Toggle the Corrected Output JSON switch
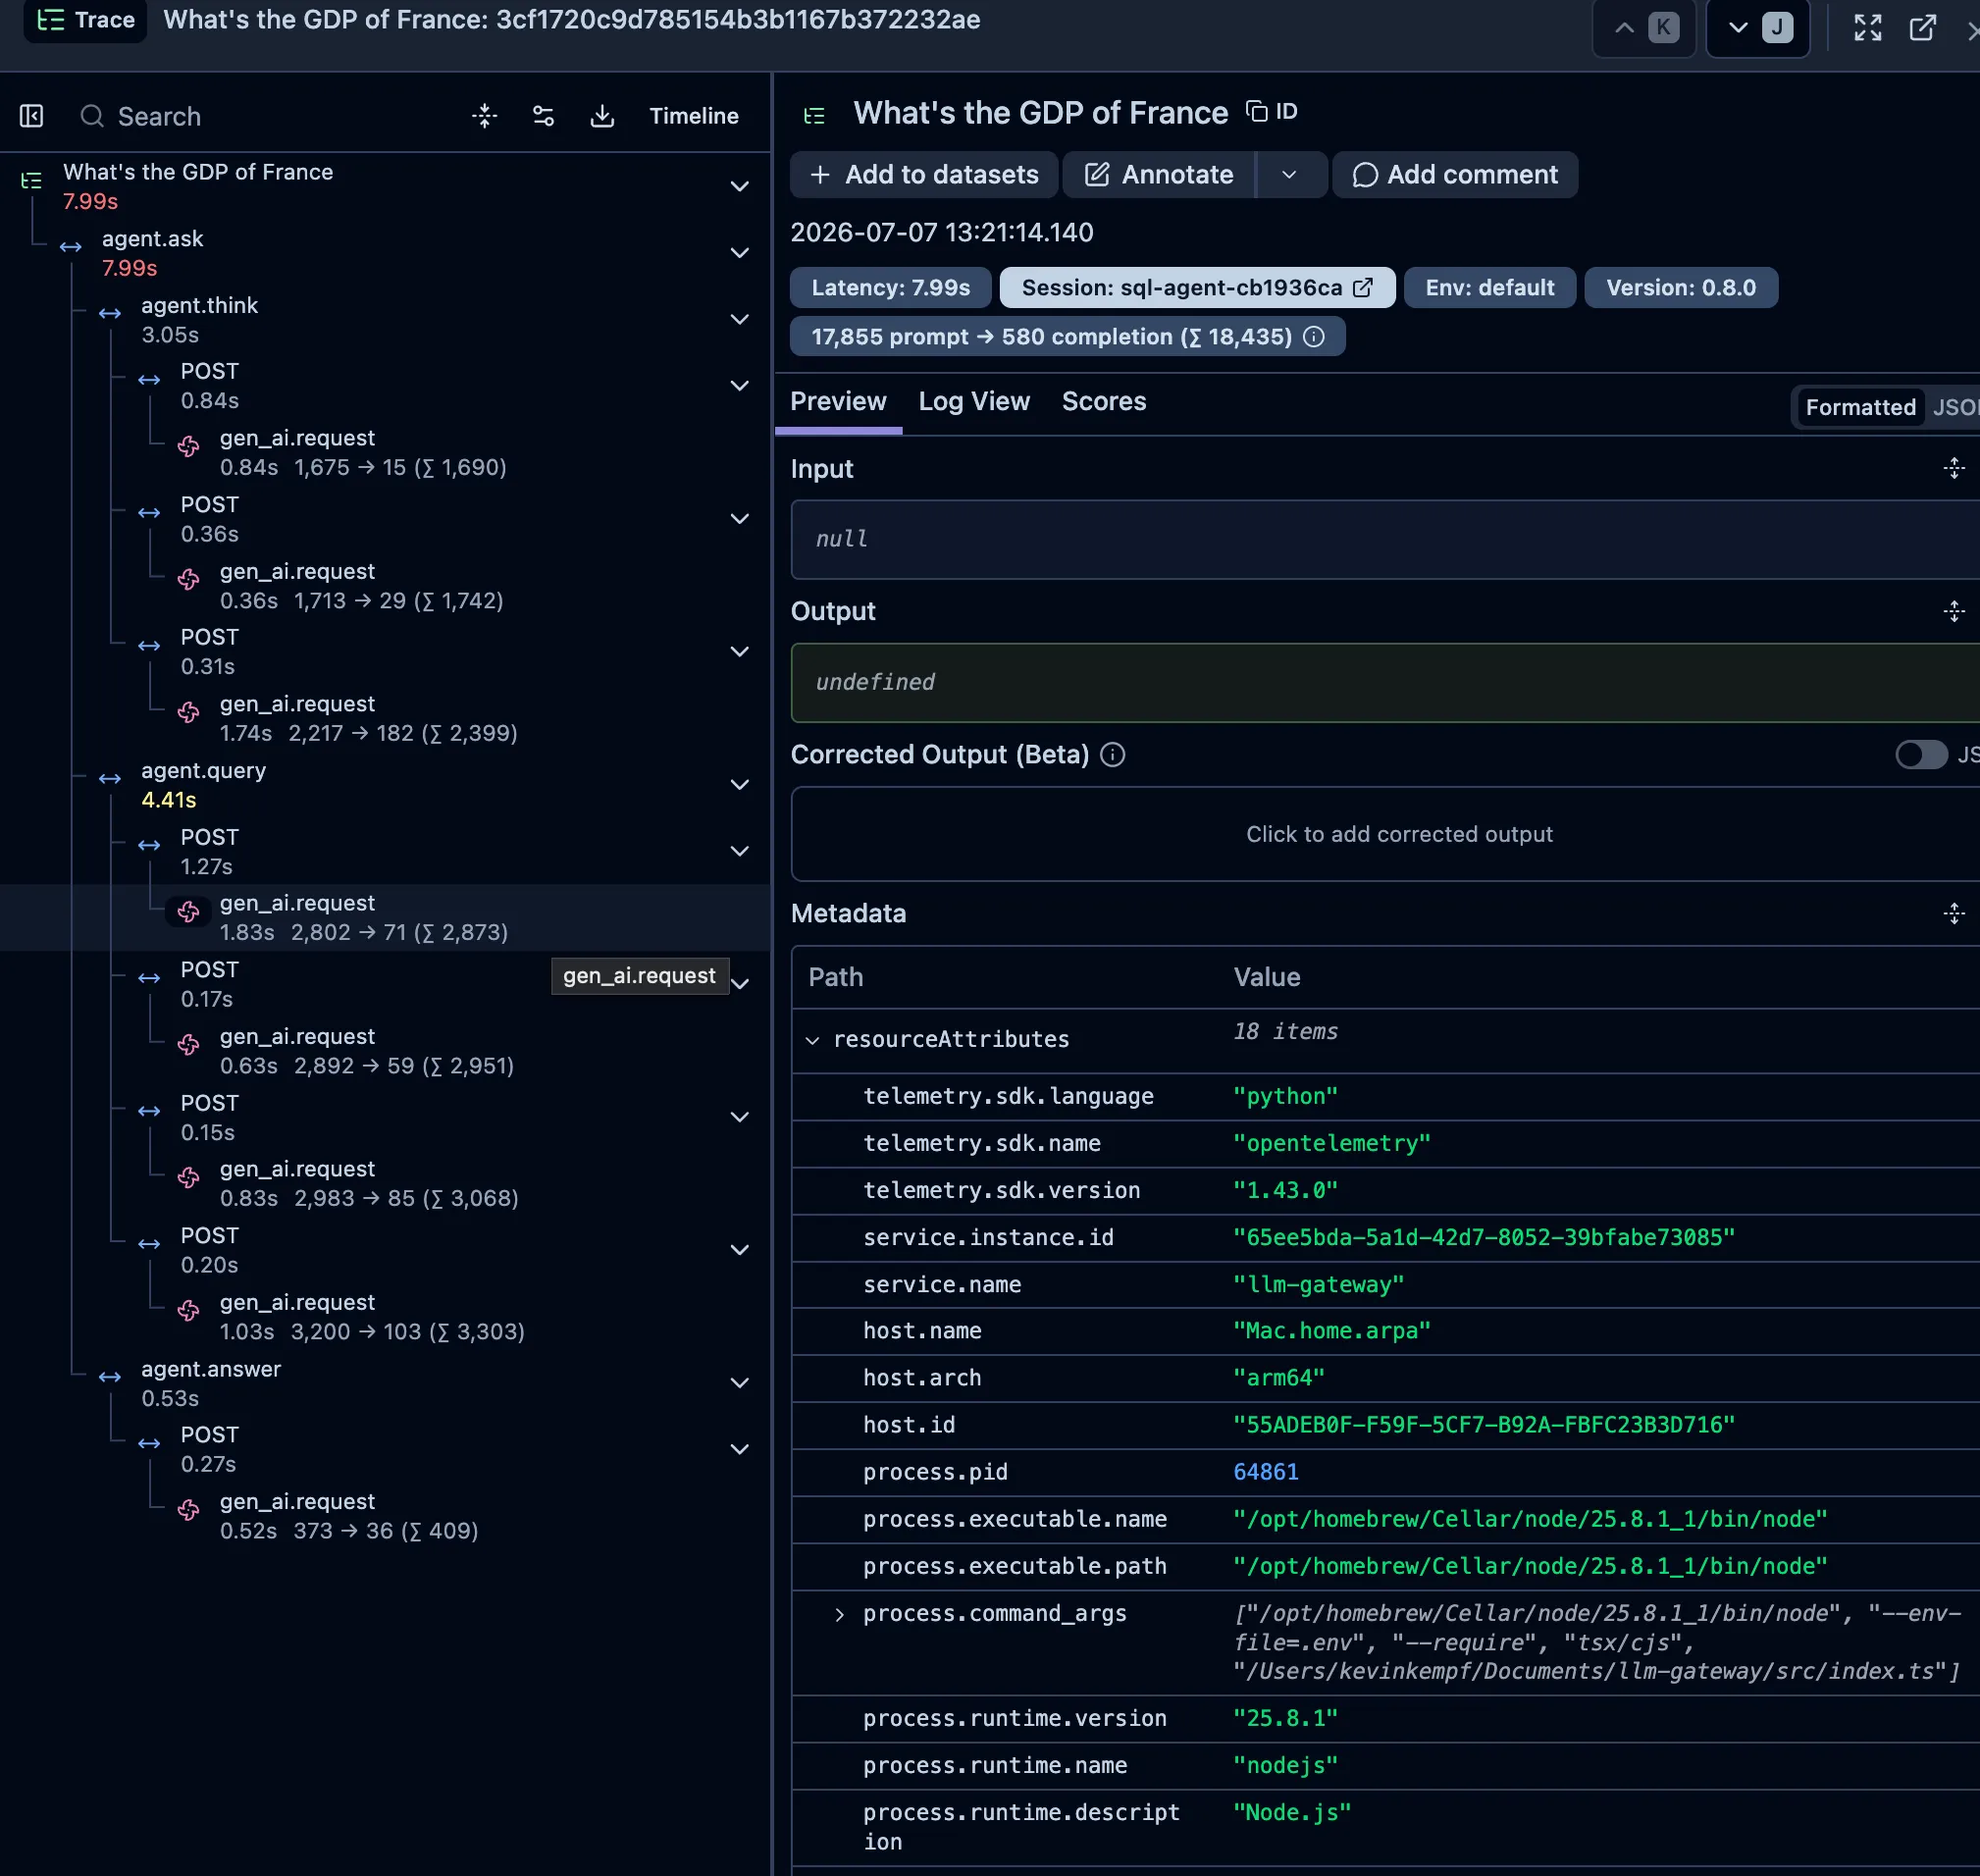This screenshot has width=1980, height=1876. [x=1921, y=755]
